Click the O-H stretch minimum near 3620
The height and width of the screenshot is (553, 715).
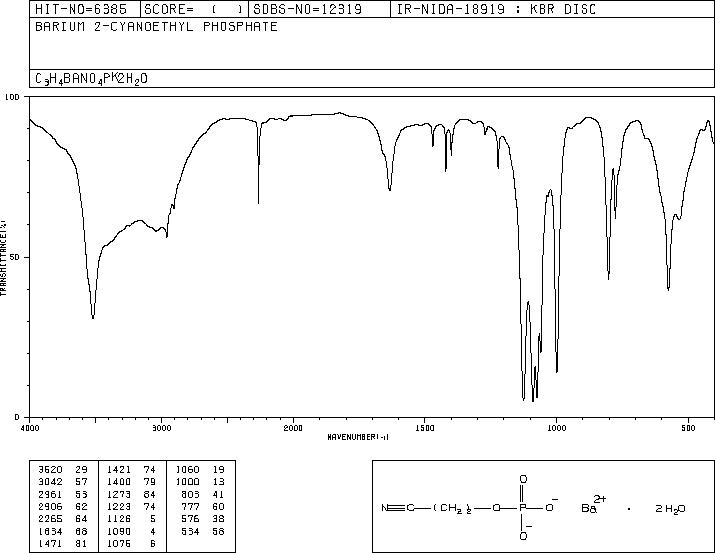pyautogui.click(x=93, y=316)
